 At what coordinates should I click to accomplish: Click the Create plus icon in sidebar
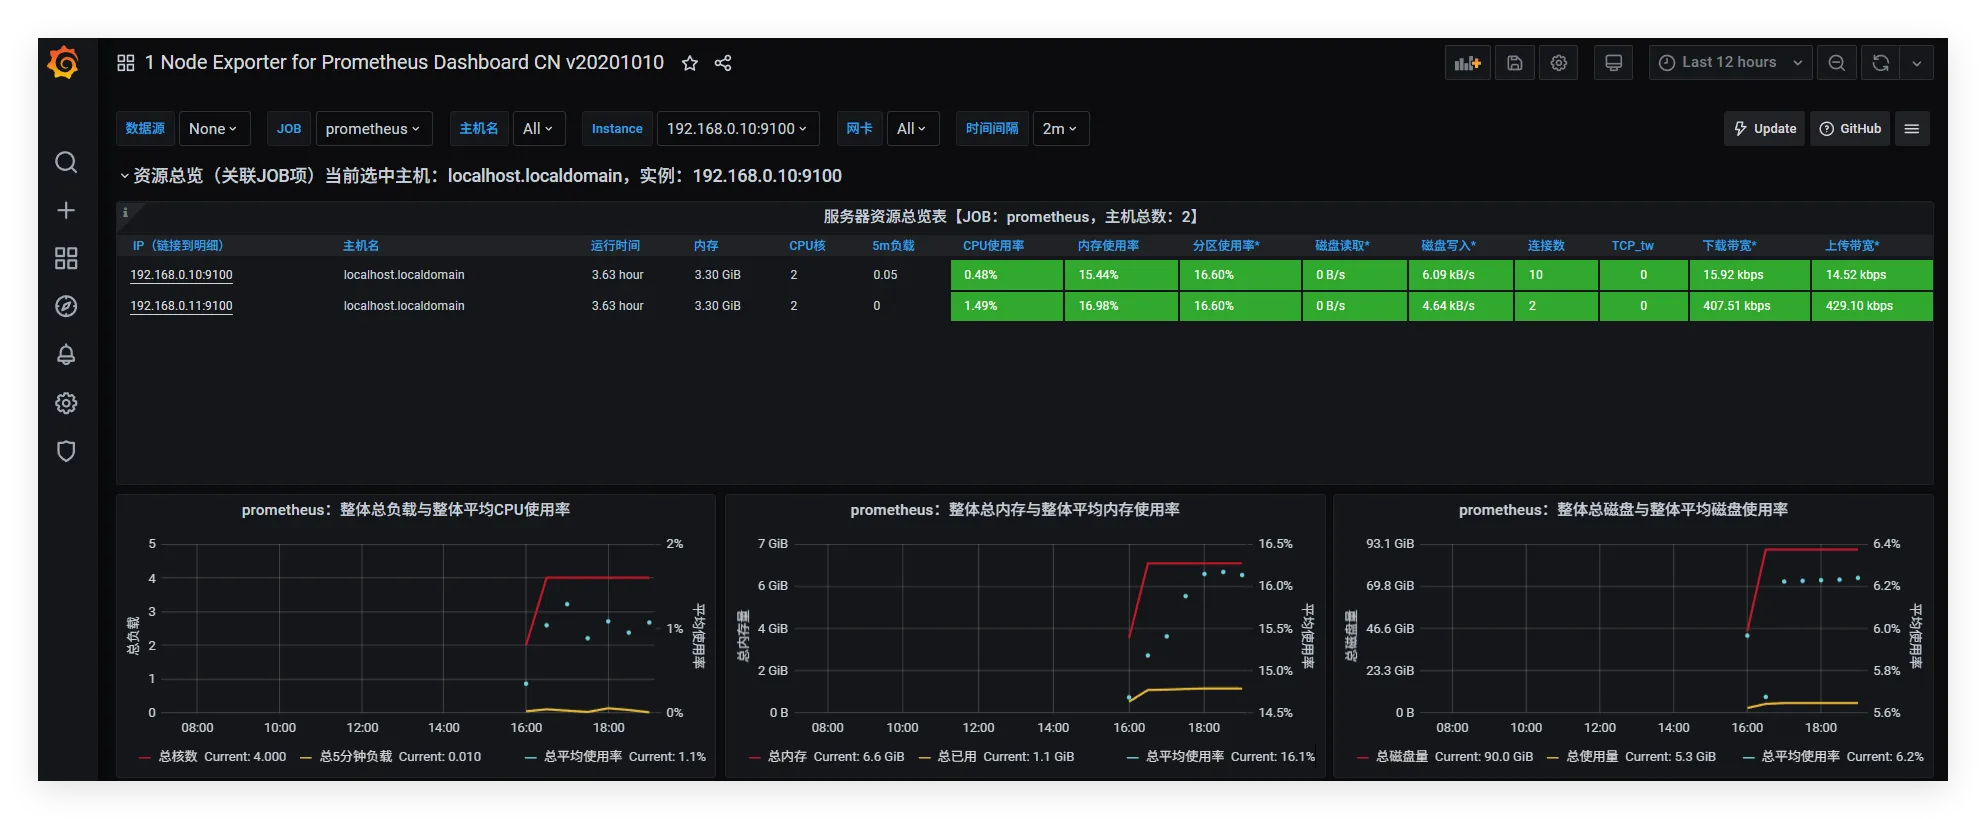[x=66, y=210]
